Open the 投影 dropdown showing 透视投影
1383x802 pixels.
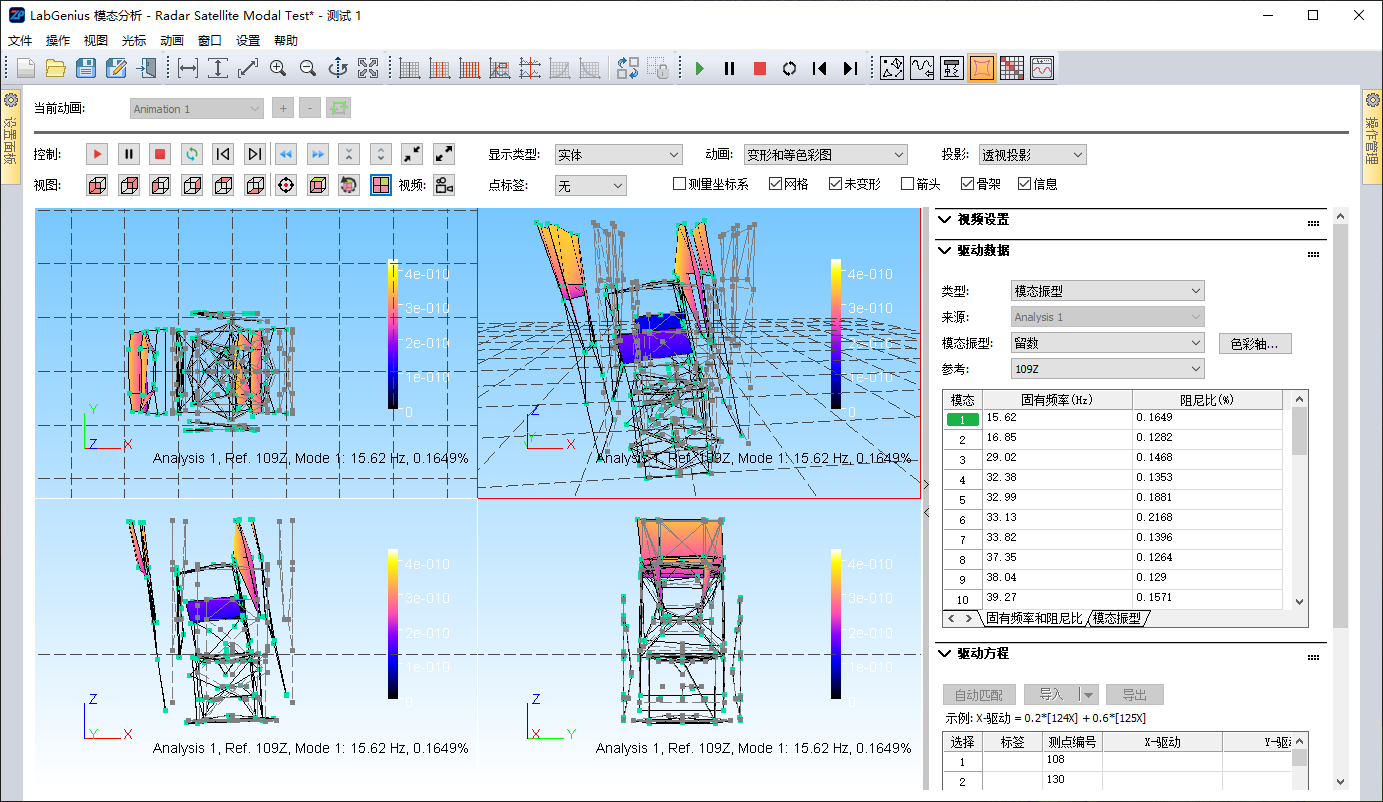(x=1033, y=155)
